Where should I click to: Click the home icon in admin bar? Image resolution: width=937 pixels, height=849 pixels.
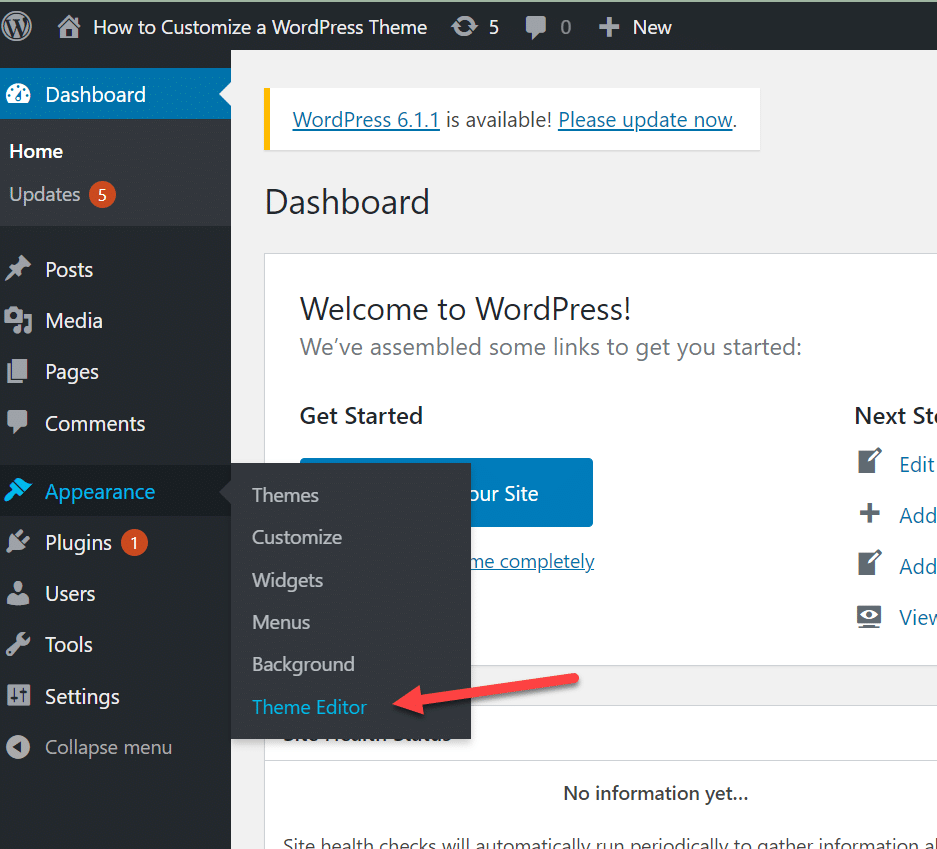click(x=69, y=27)
